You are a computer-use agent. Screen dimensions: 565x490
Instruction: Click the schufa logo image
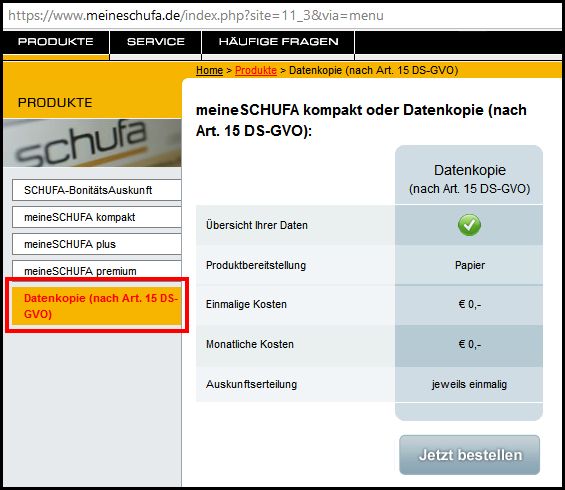point(92,143)
